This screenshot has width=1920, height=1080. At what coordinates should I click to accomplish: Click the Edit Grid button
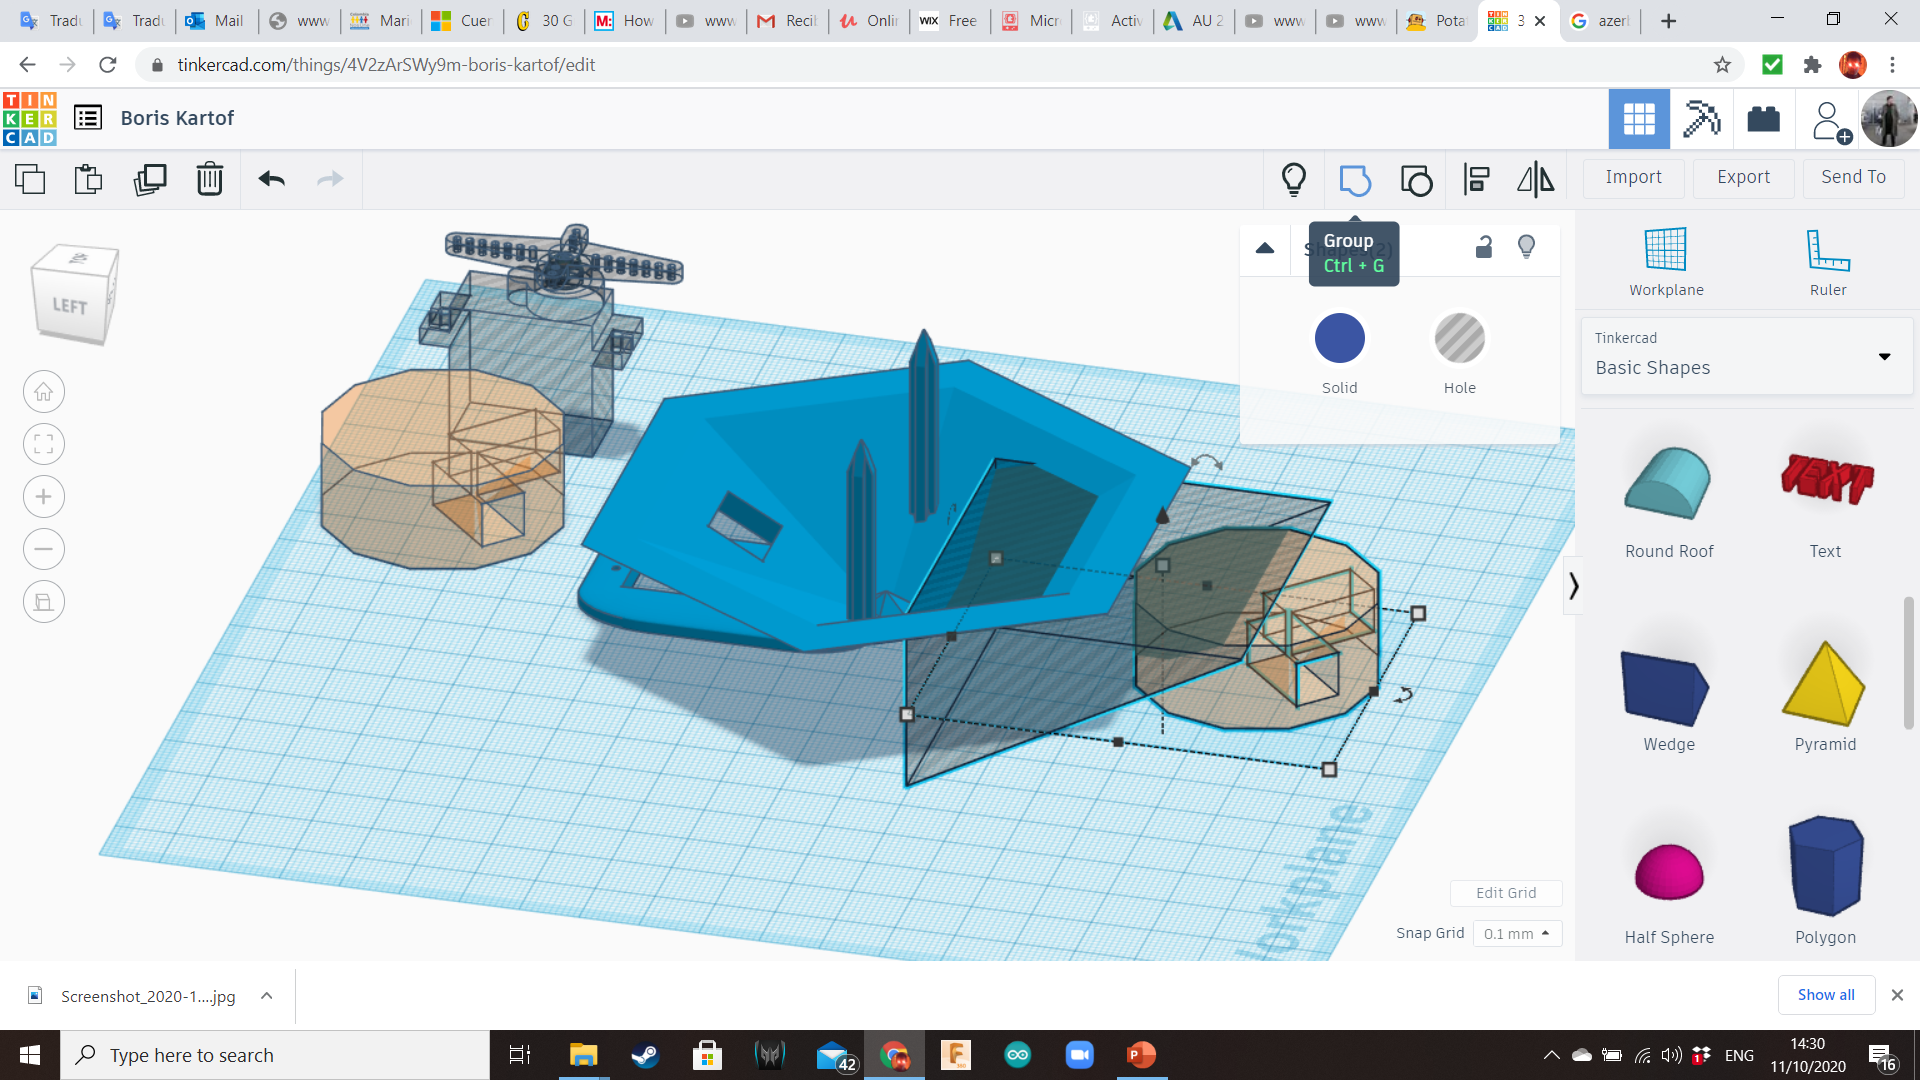click(1506, 893)
